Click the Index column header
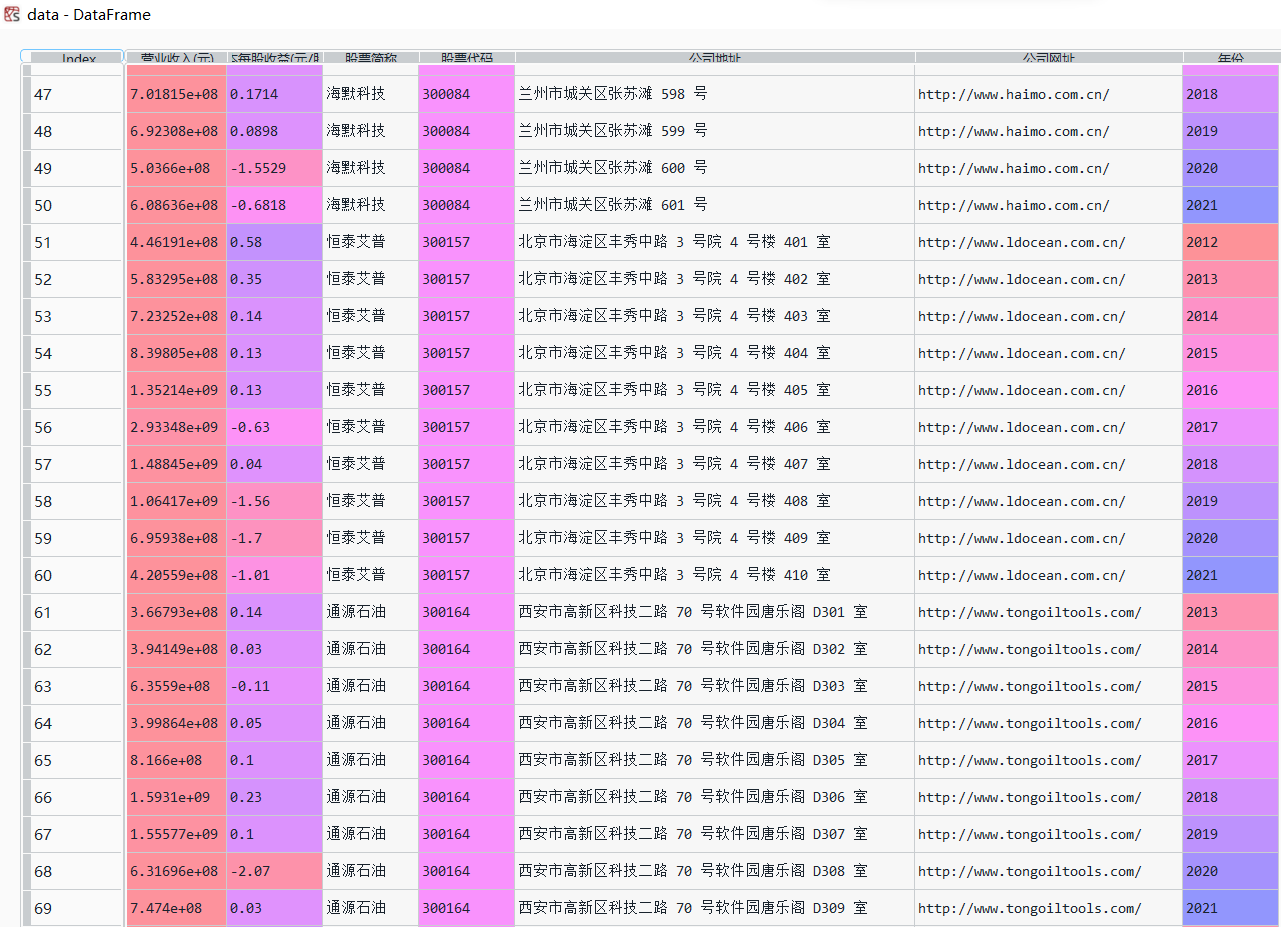Viewport: 1281px width, 927px height. click(x=78, y=58)
